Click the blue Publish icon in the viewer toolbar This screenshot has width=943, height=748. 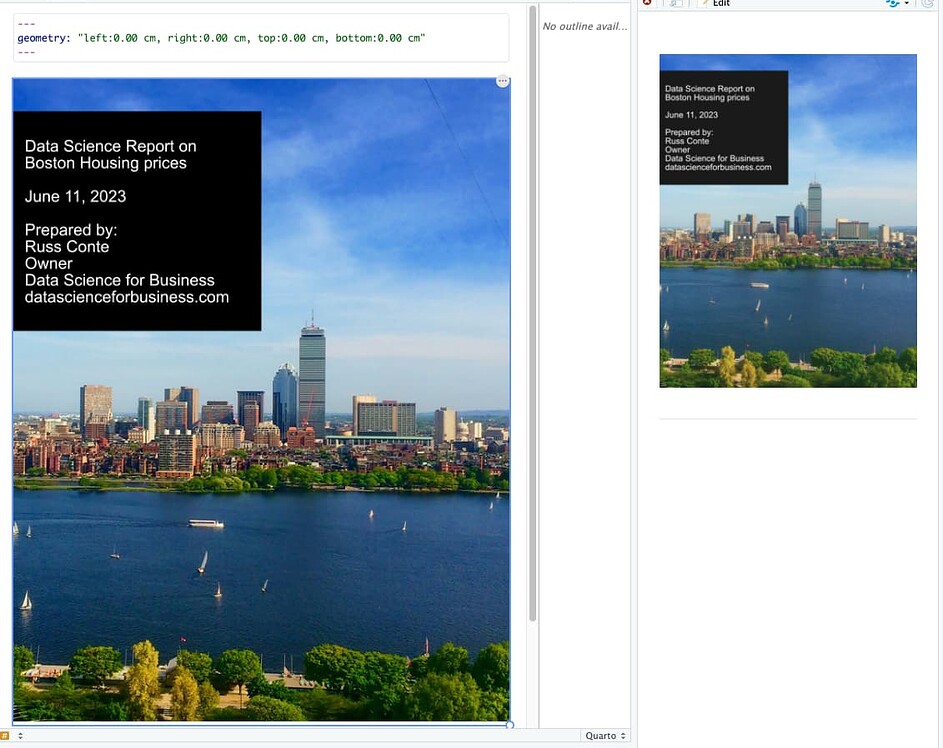click(x=893, y=4)
